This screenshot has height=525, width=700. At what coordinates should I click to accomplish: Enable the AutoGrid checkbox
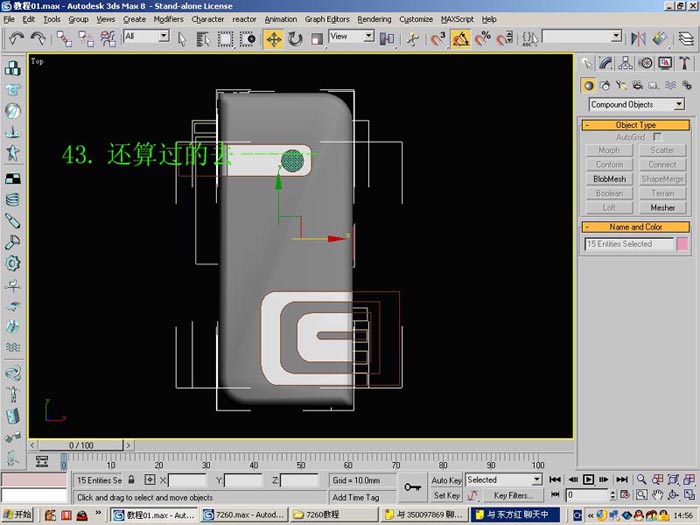[x=657, y=137]
